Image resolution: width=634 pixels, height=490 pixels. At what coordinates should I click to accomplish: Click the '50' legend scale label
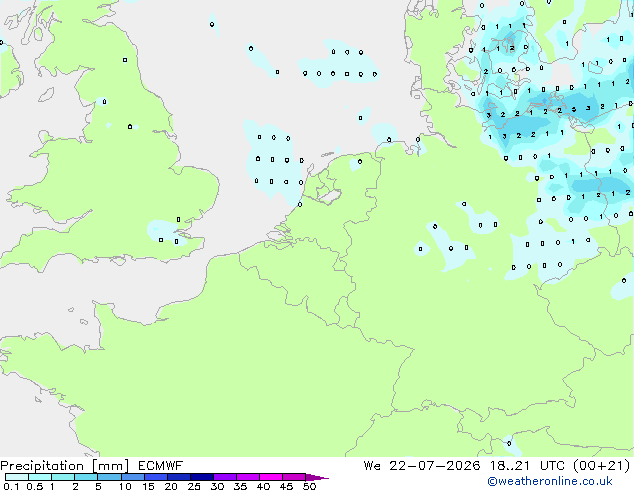click(x=309, y=486)
